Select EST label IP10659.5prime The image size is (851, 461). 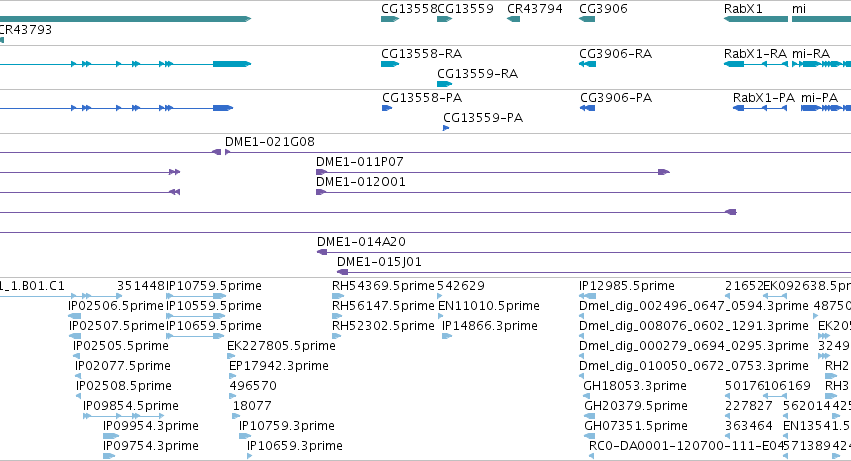pos(214,326)
